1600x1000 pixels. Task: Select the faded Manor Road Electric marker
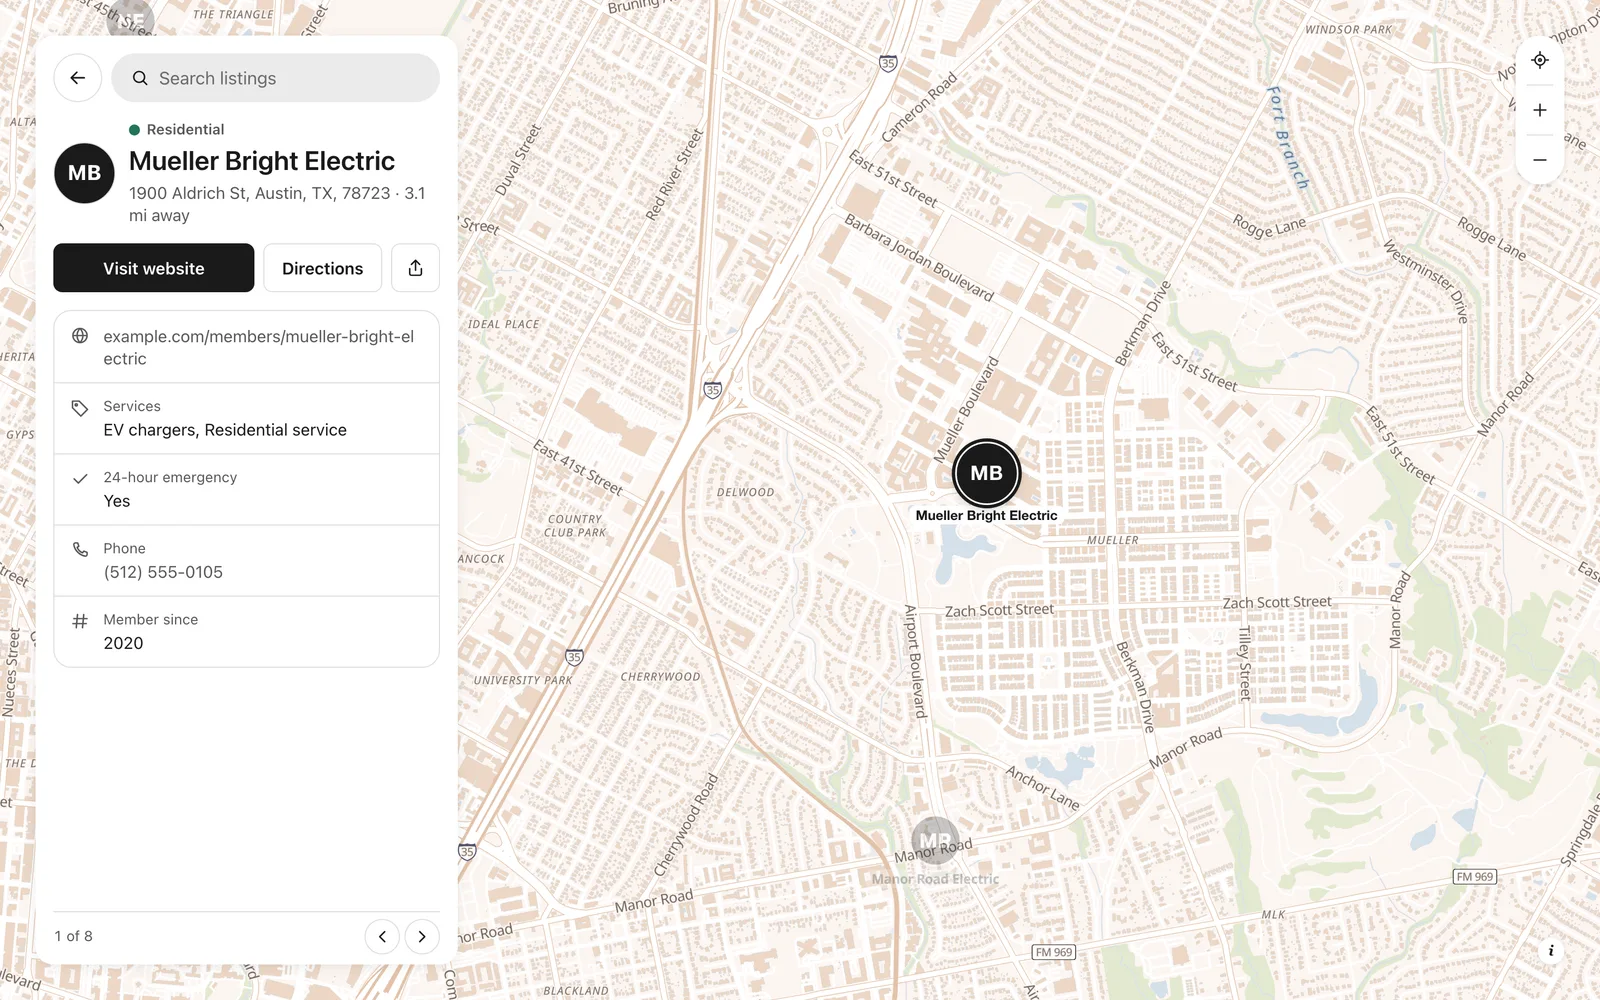point(935,841)
